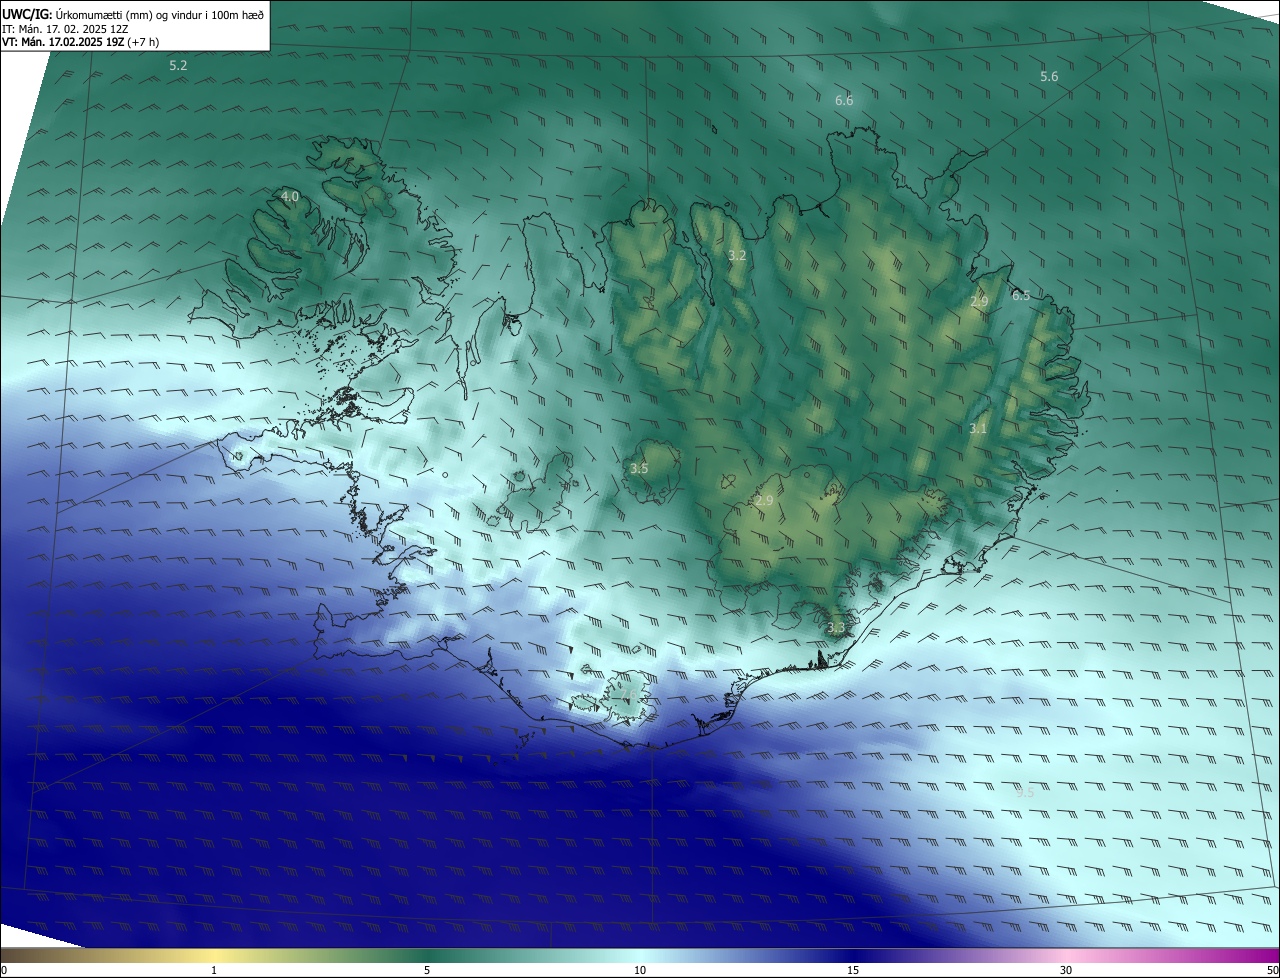Click the 5.2 value label on the map
The height and width of the screenshot is (978, 1280).
pyautogui.click(x=178, y=65)
